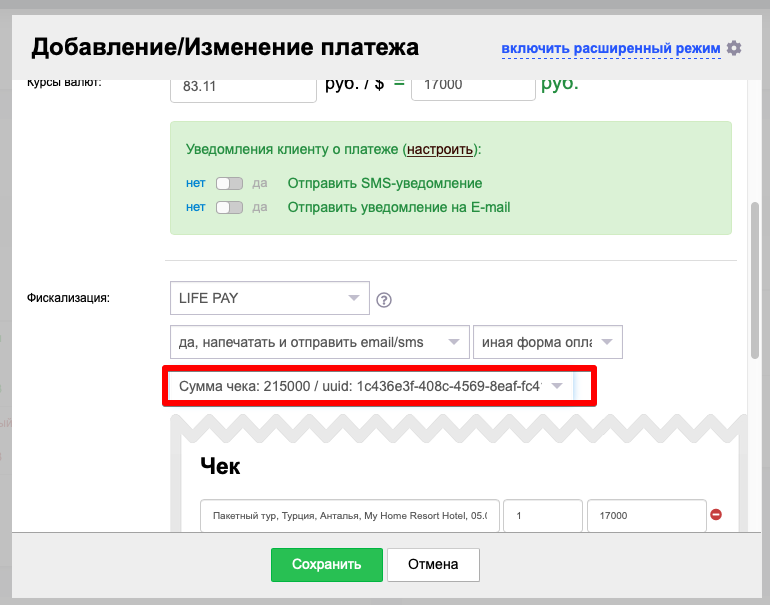The width and height of the screenshot is (770, 605).
Task: Click the 'Отправить SMS-уведомление' label
Action: (385, 183)
